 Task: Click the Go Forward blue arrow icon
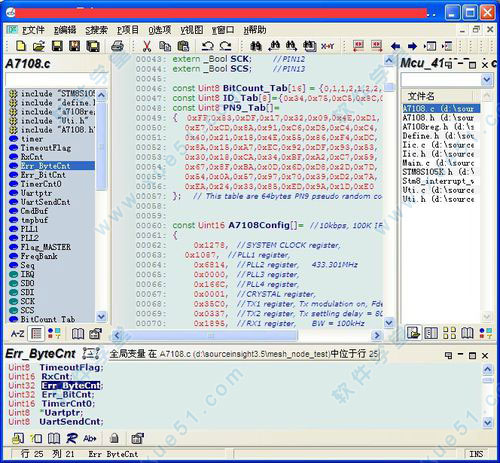tap(412, 46)
